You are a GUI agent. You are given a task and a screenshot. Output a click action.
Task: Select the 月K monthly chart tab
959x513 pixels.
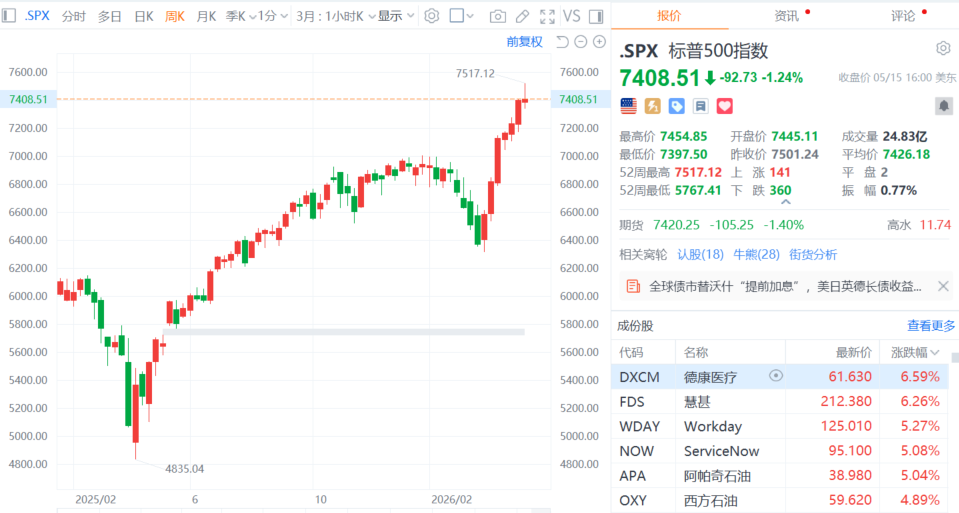206,17
